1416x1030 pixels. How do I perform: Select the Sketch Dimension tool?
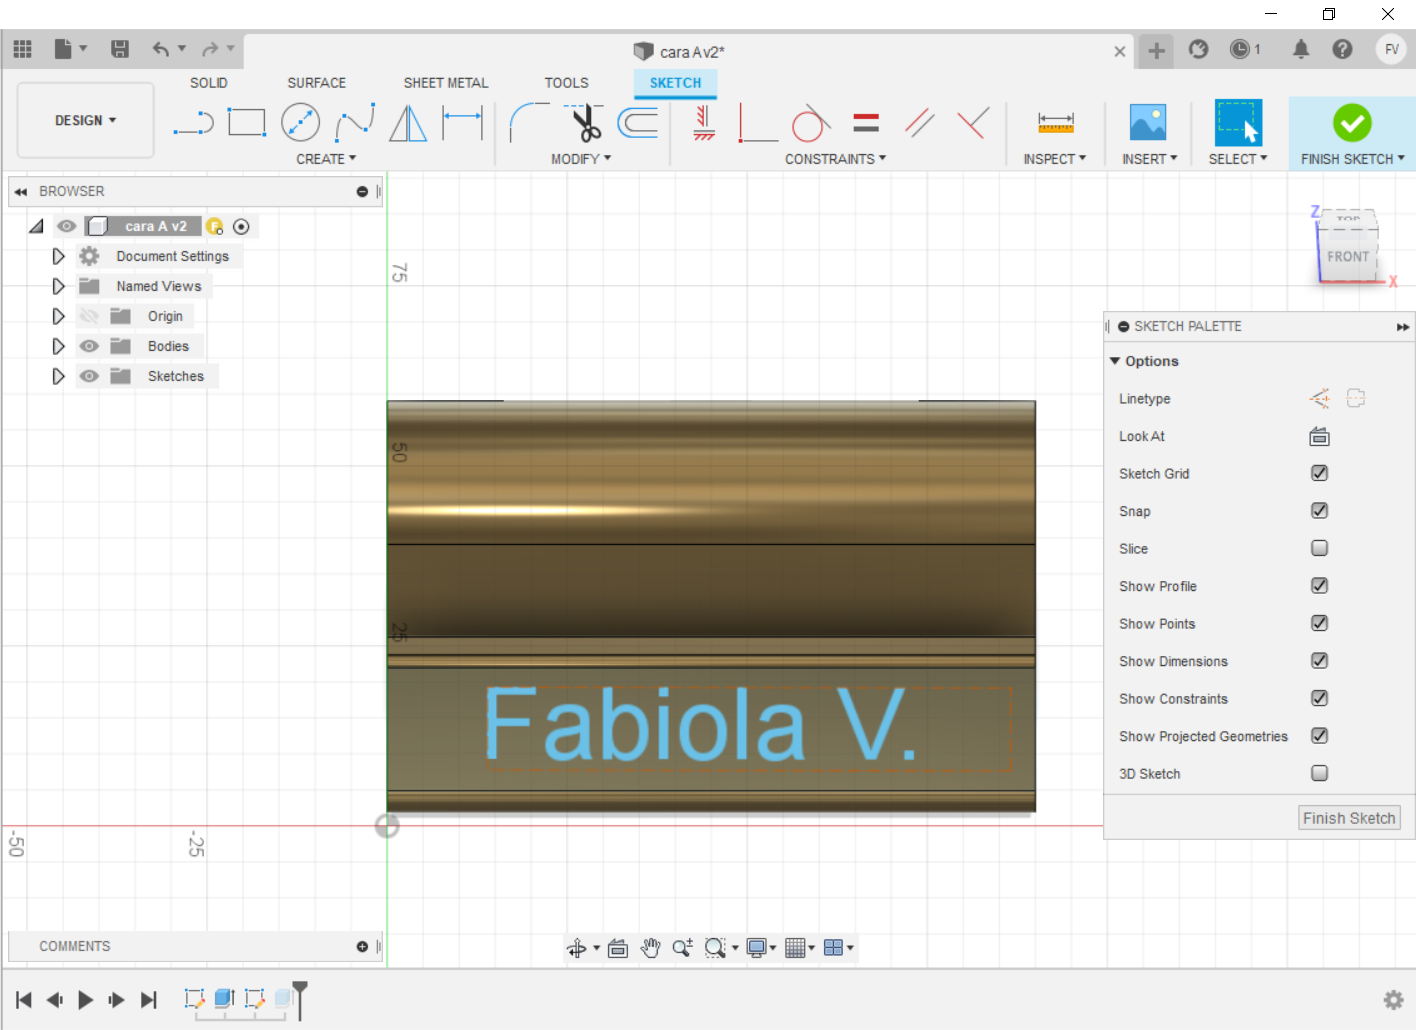(x=462, y=122)
